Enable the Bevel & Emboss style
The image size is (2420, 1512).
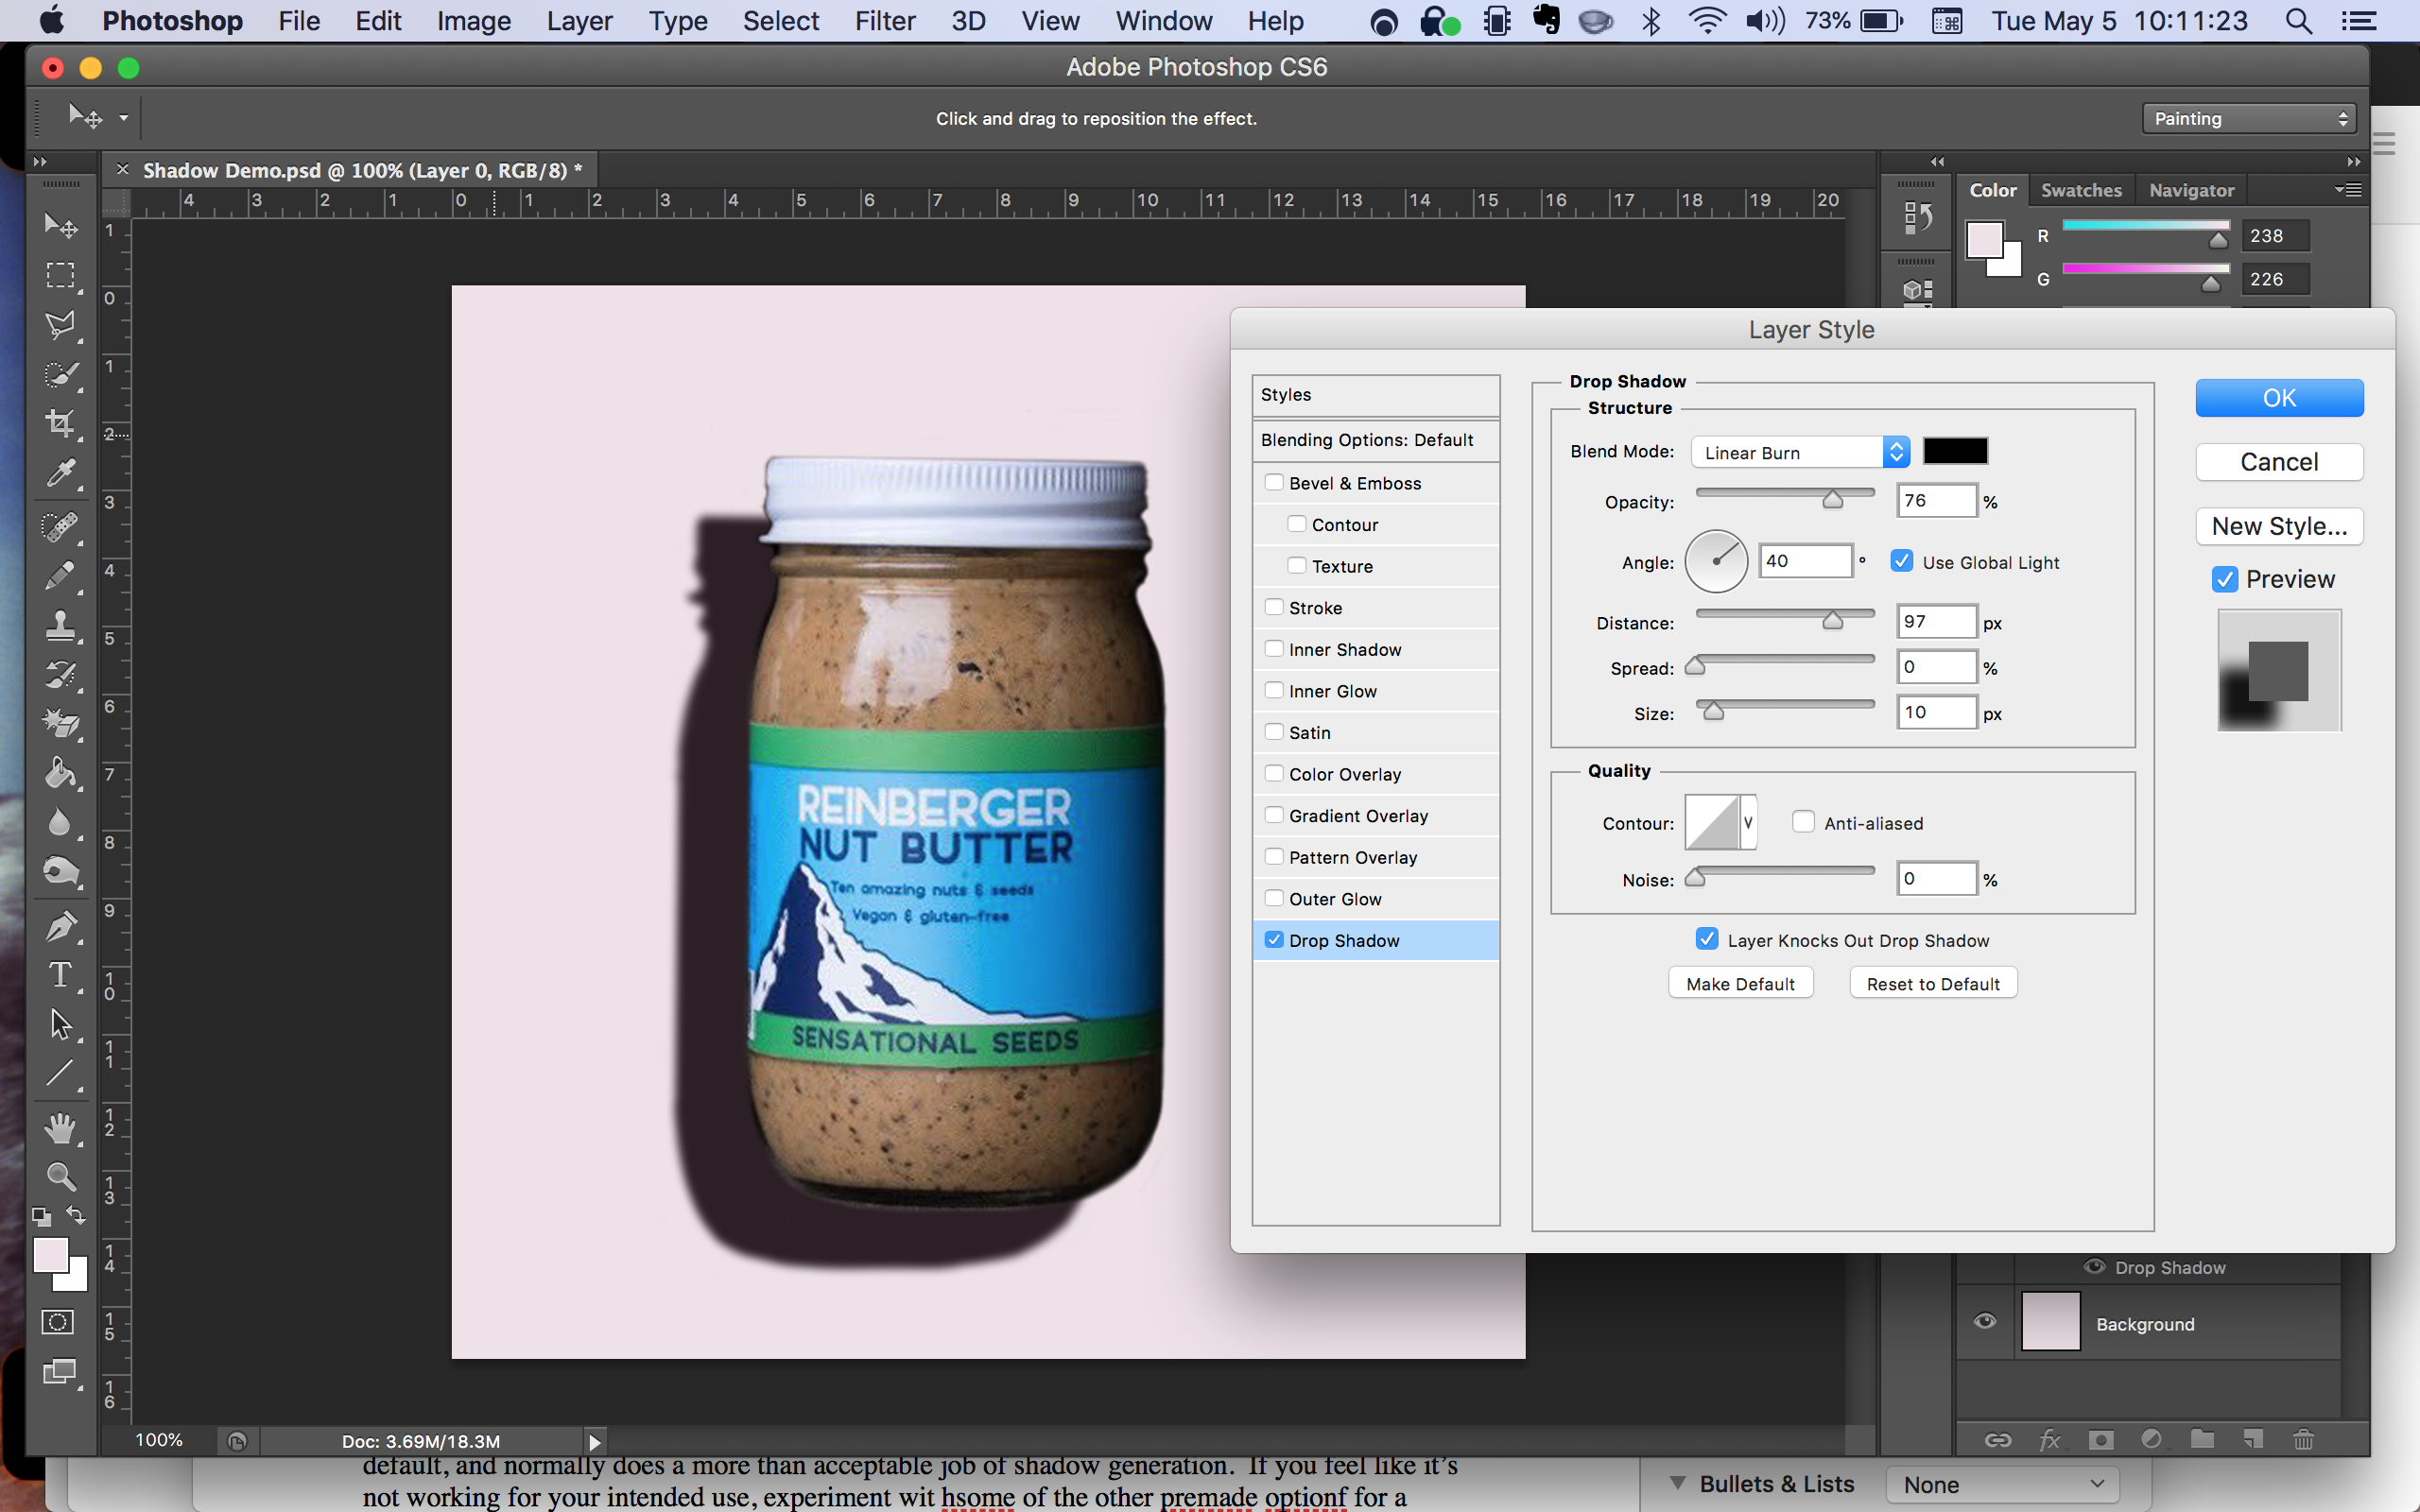(1274, 483)
